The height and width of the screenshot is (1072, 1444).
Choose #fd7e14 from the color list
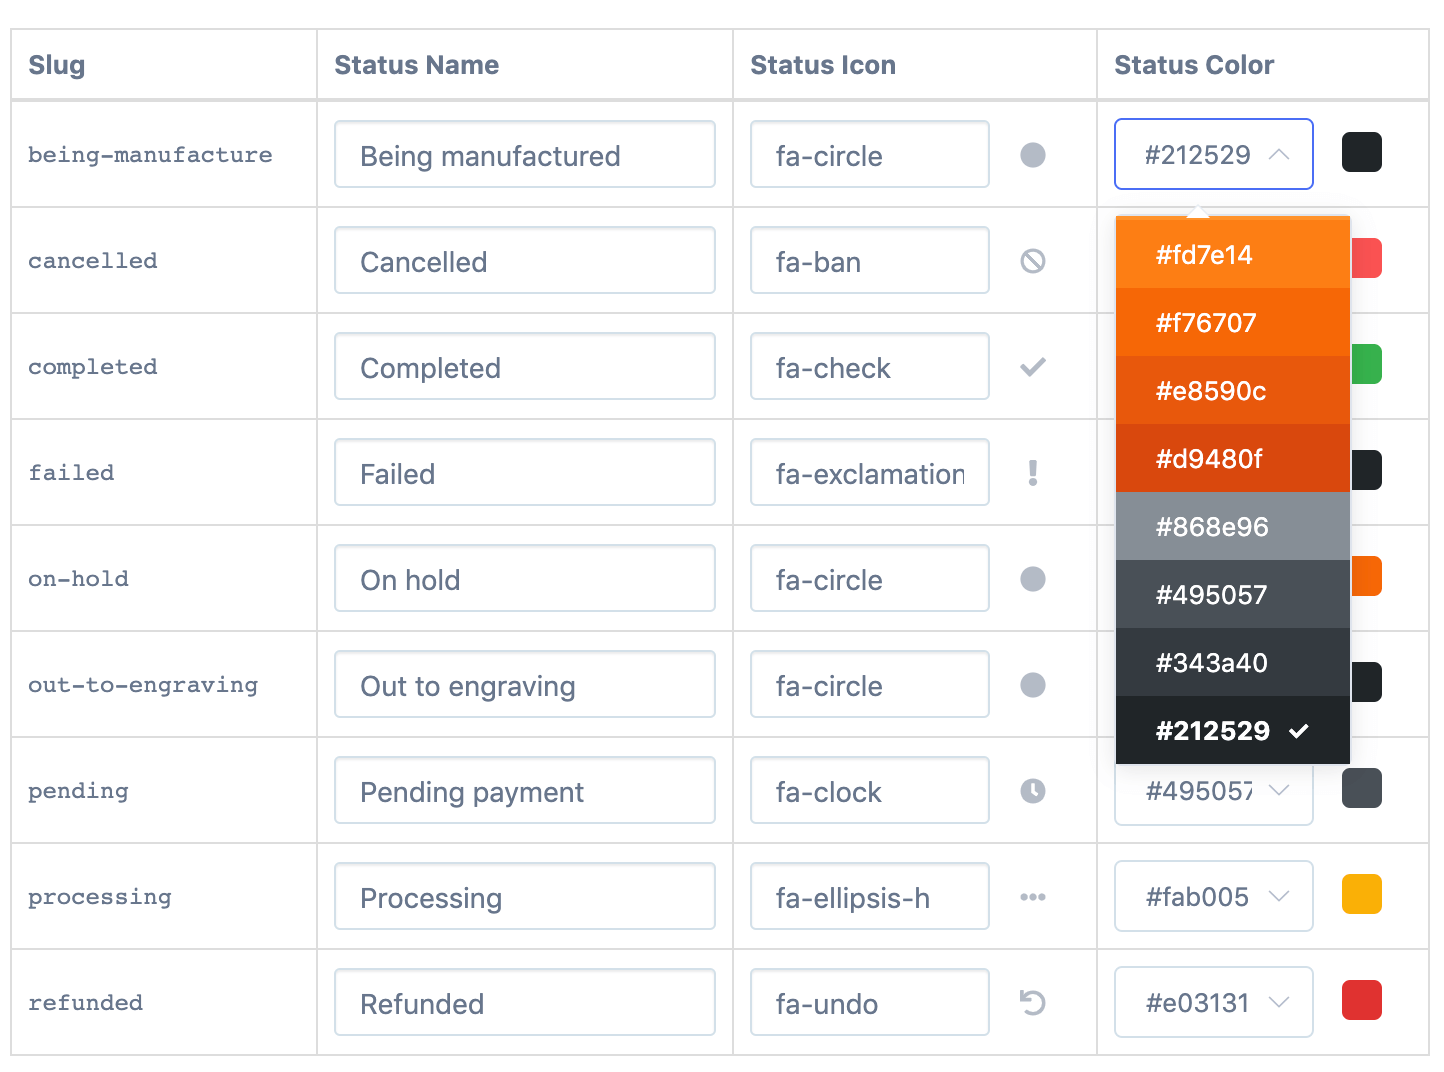1232,255
